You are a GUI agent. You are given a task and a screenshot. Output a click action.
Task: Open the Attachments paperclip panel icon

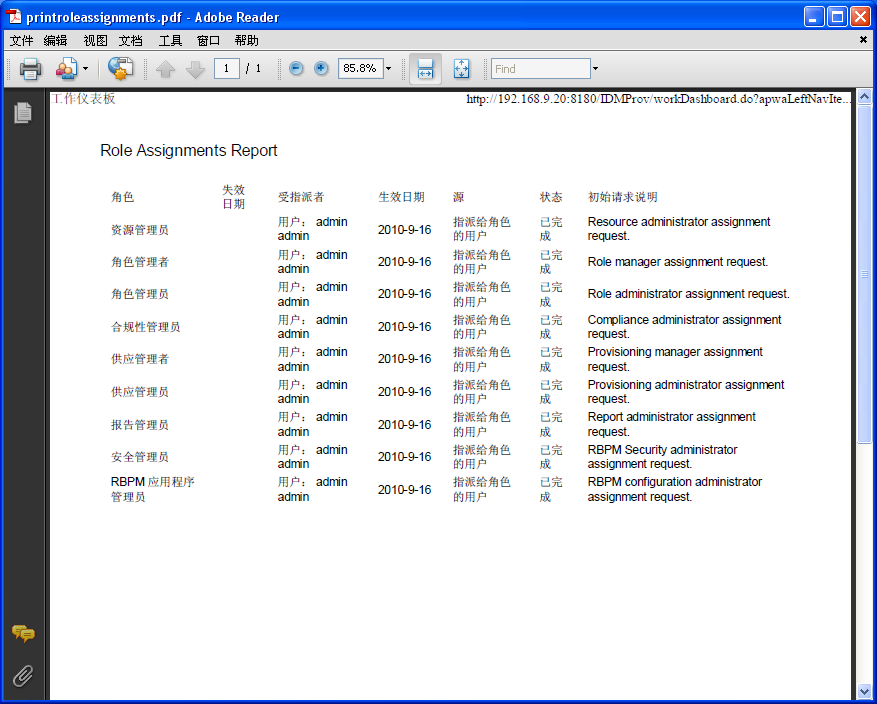click(23, 675)
